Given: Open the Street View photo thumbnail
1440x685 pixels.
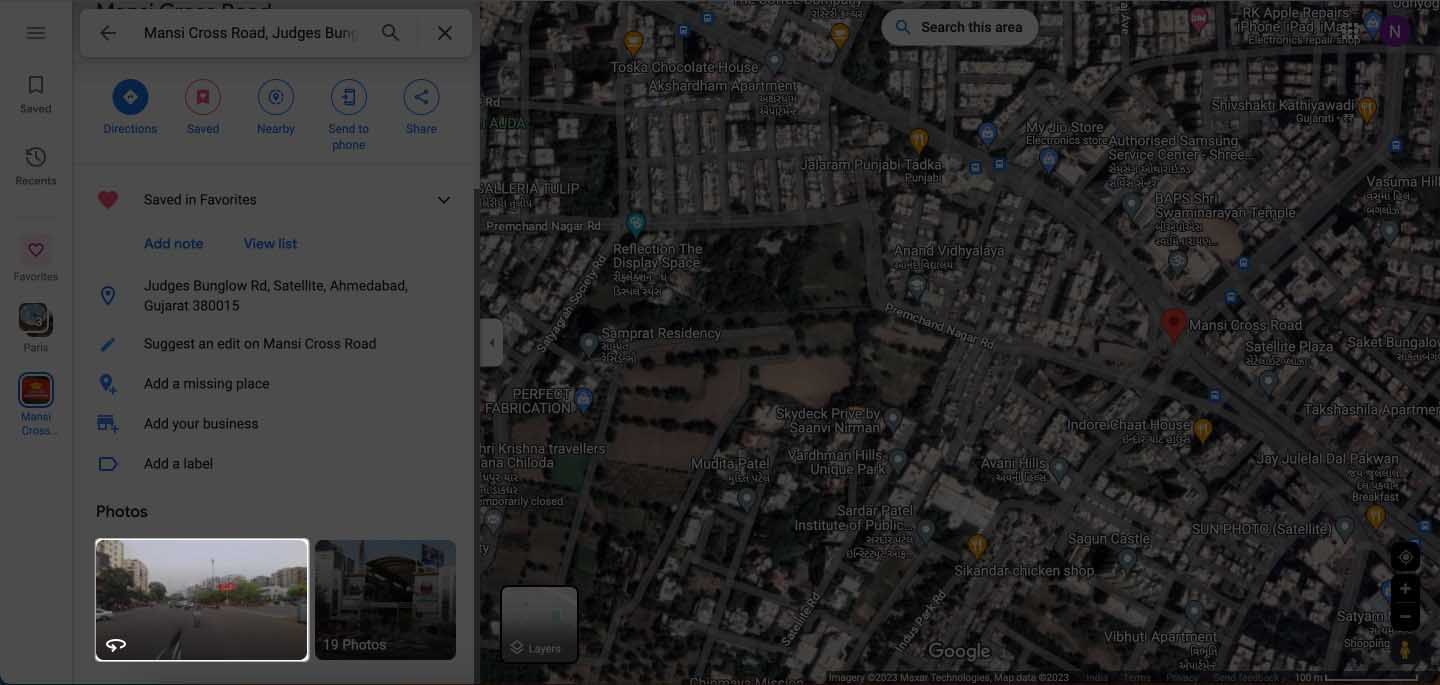Looking at the screenshot, I should [202, 600].
